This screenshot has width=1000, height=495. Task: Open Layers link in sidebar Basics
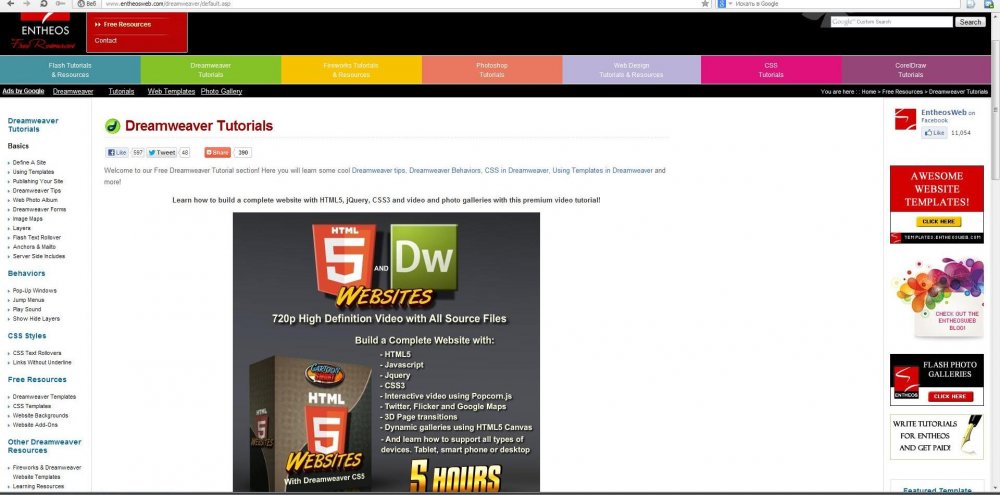pyautogui.click(x=22, y=228)
